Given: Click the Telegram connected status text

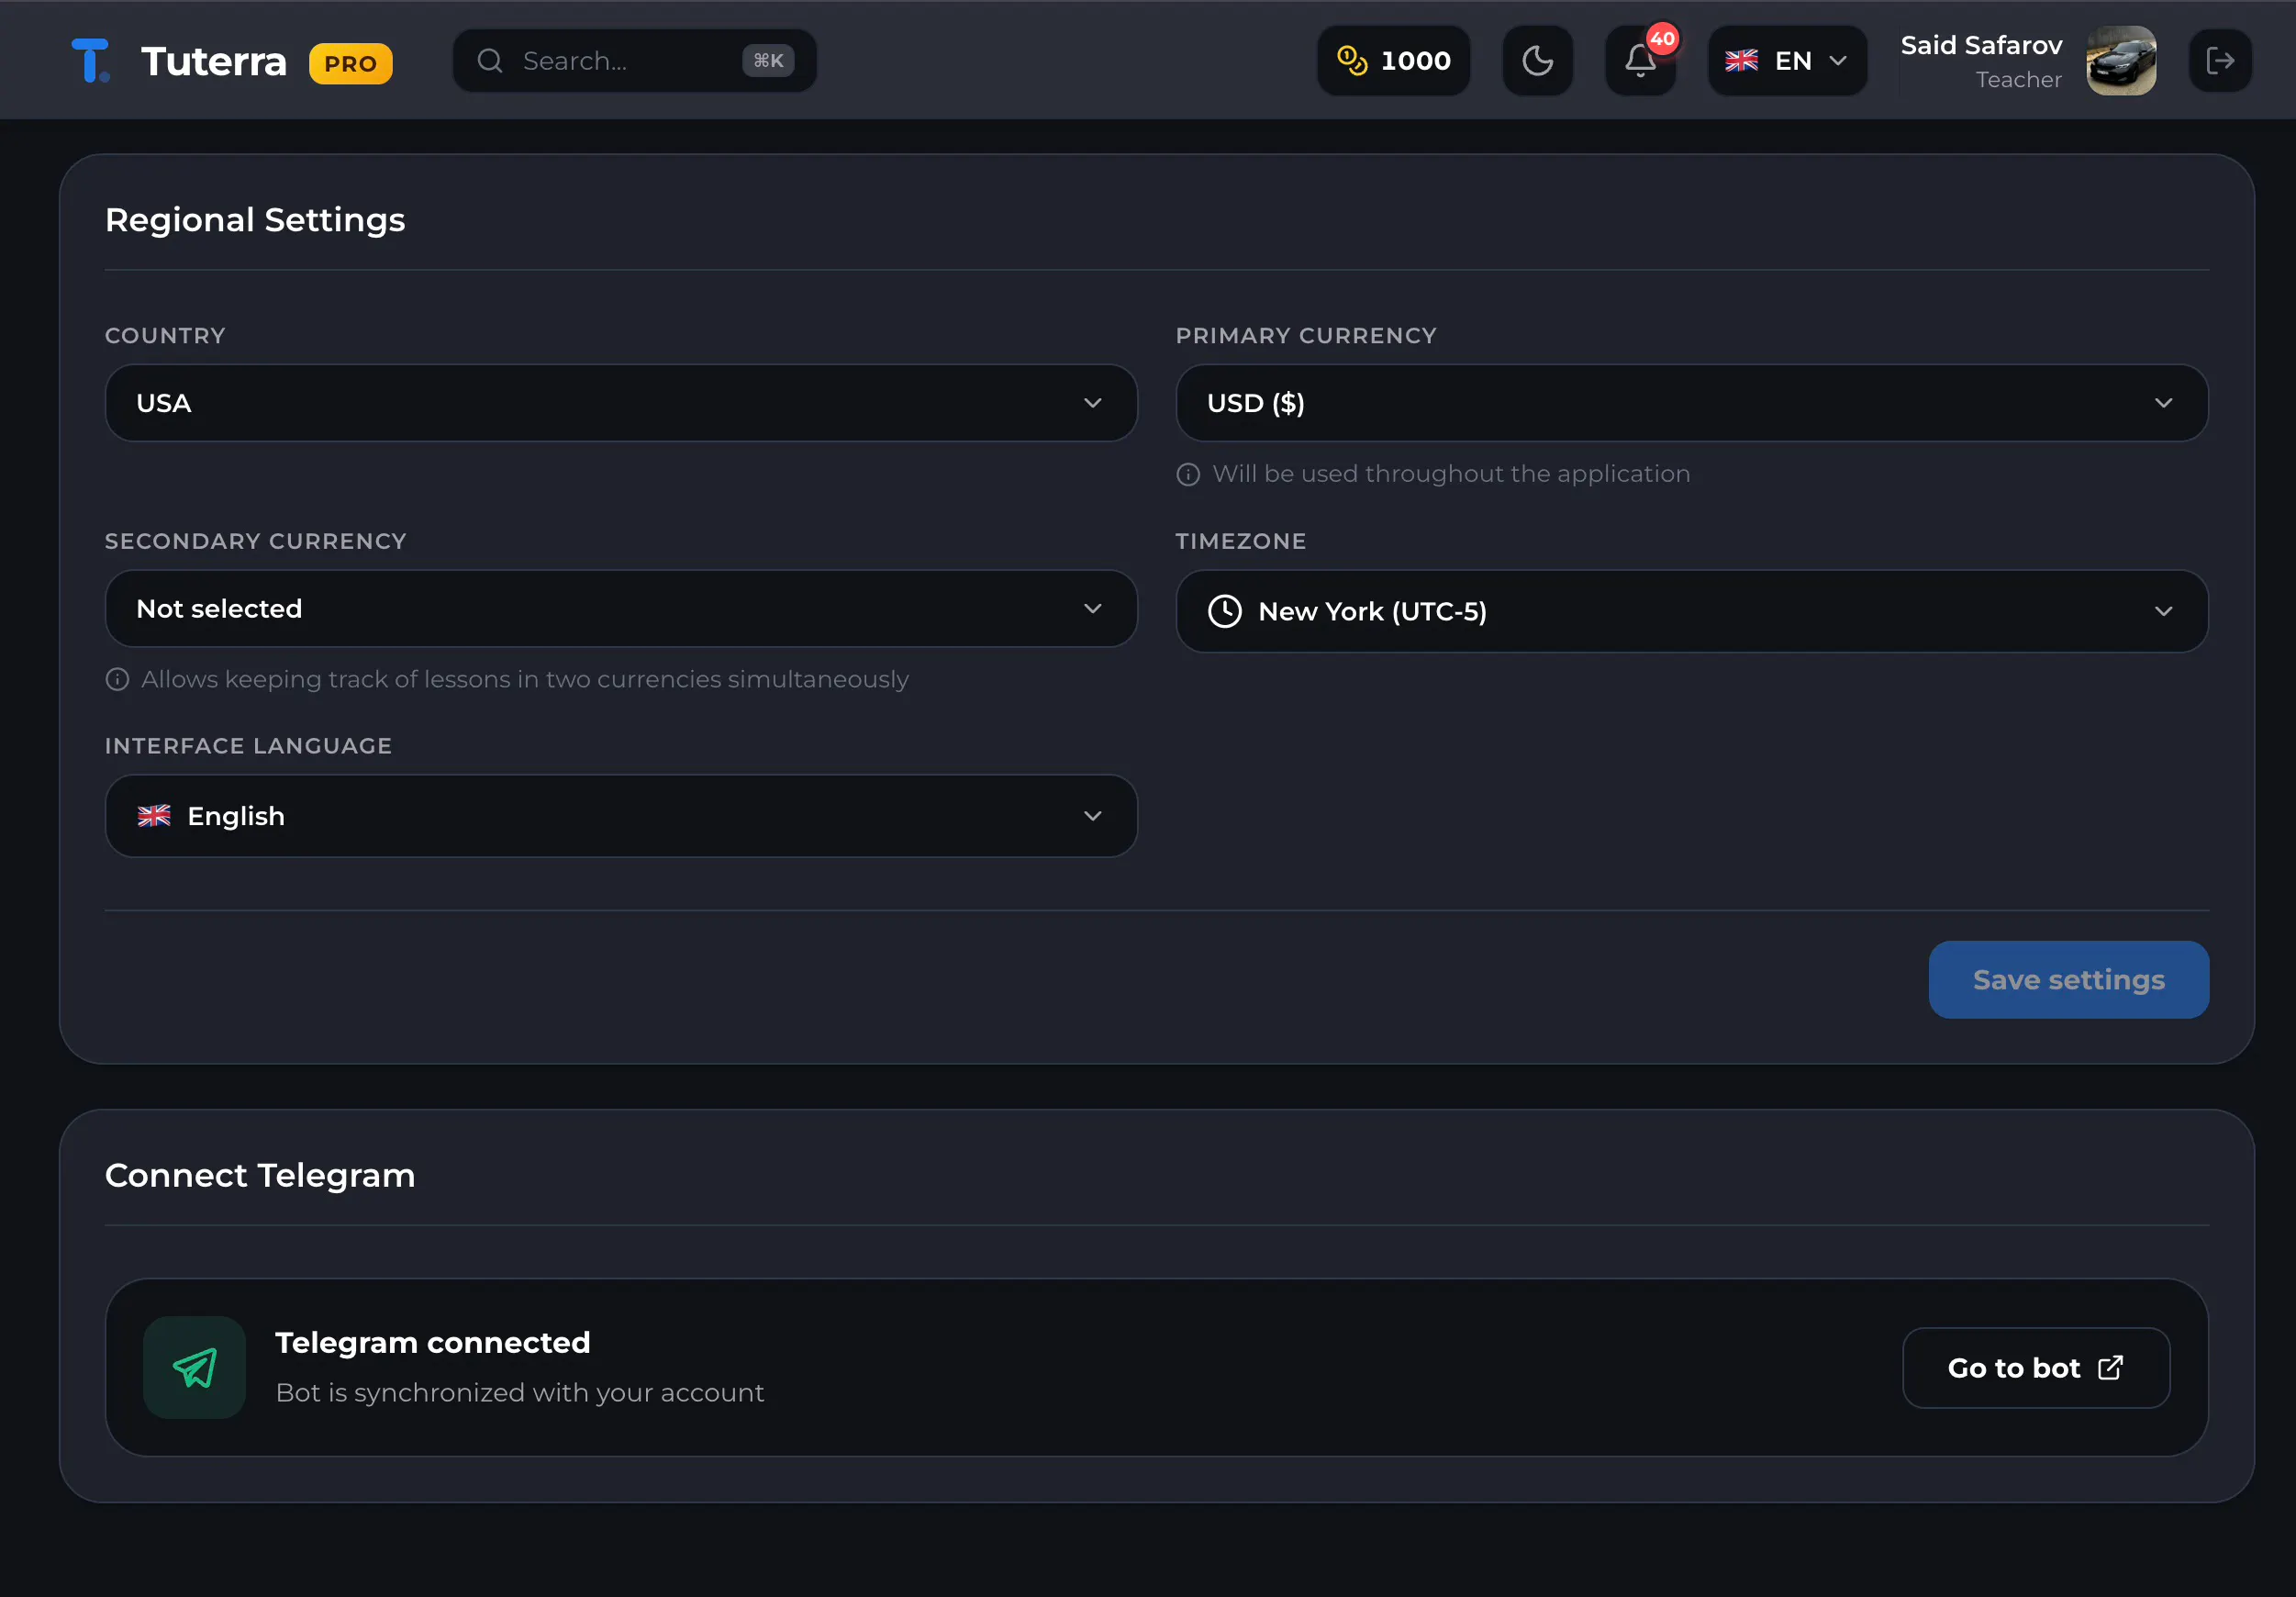Looking at the screenshot, I should point(432,1342).
